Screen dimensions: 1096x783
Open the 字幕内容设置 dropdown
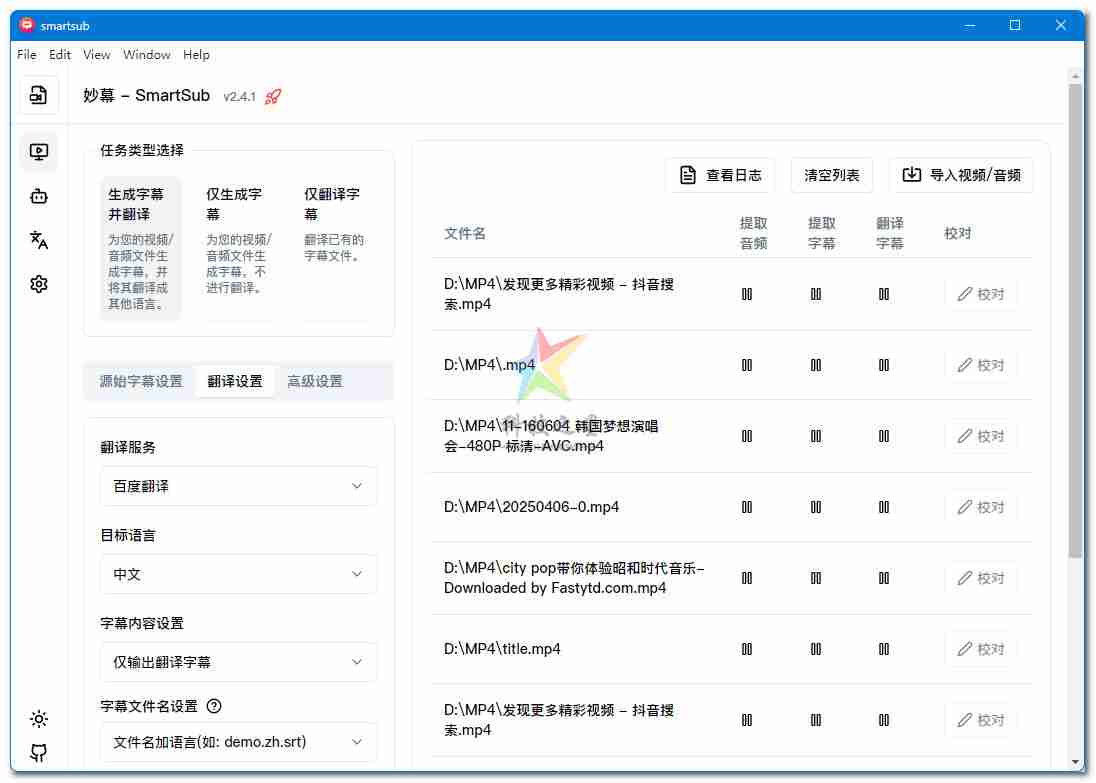(x=238, y=662)
